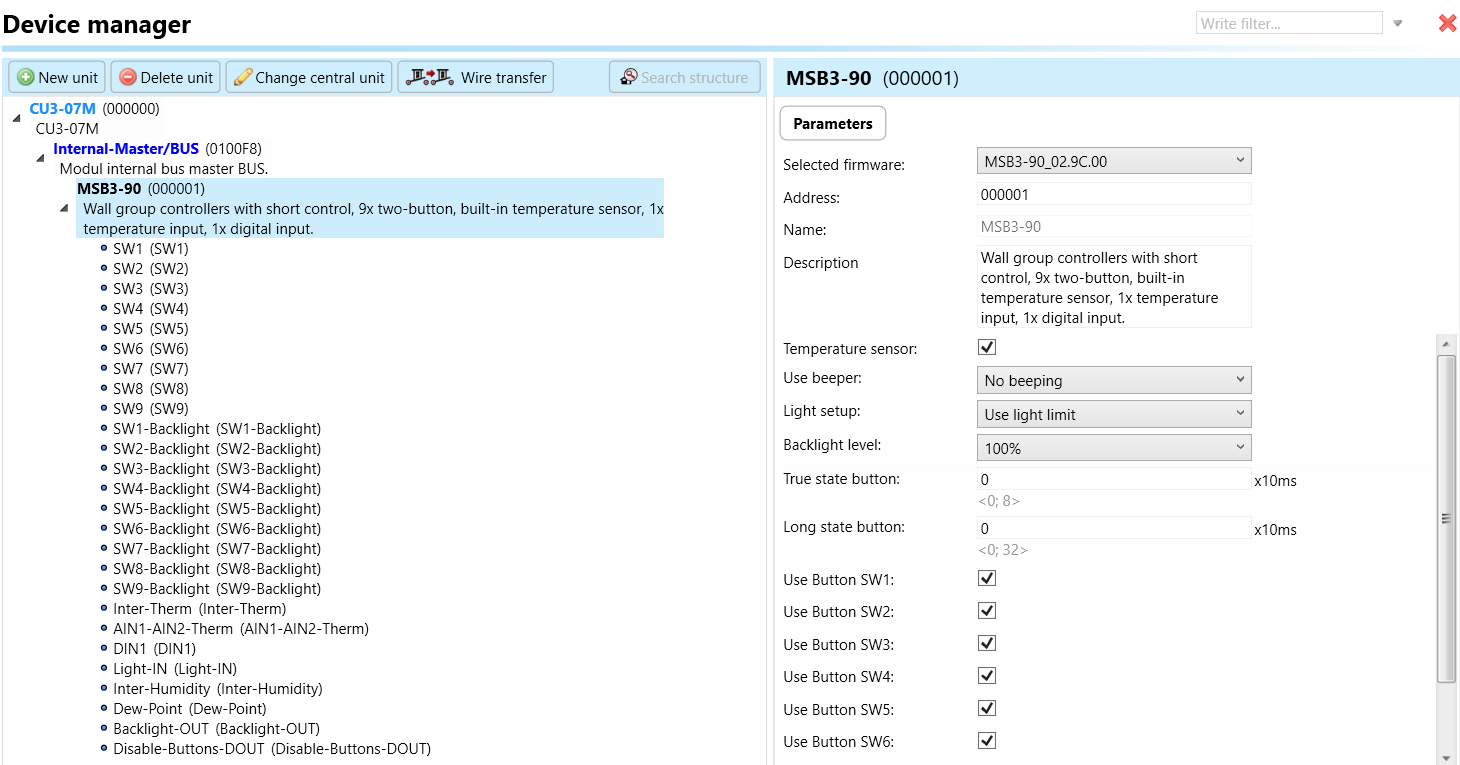Select Inter-Therm in the device tree
The height and width of the screenshot is (765, 1460).
click(199, 609)
